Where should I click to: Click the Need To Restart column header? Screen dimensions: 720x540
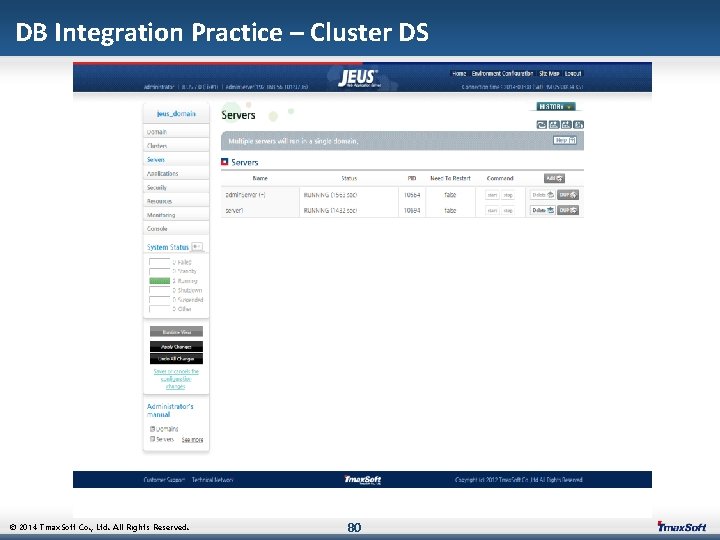pyautogui.click(x=450, y=178)
